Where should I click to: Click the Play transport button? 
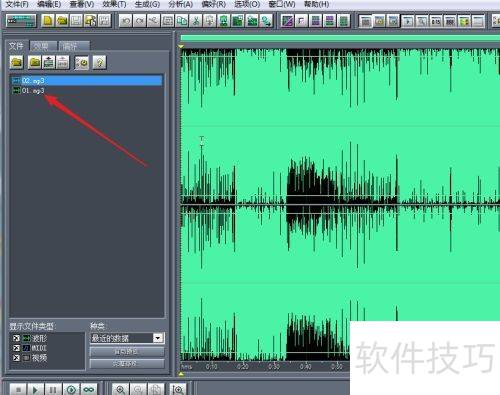coord(35,389)
